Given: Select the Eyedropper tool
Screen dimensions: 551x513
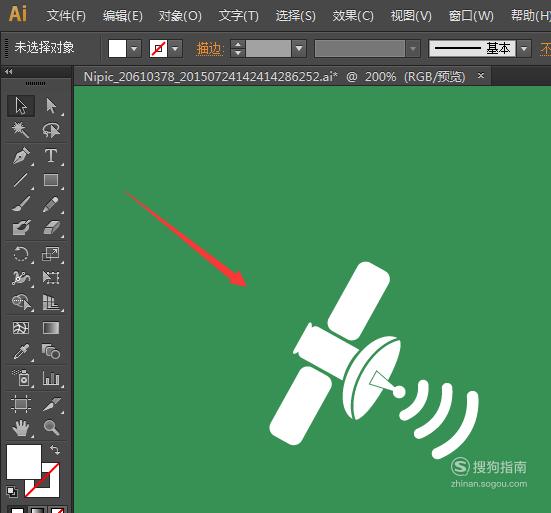Looking at the screenshot, I should coord(21,351).
